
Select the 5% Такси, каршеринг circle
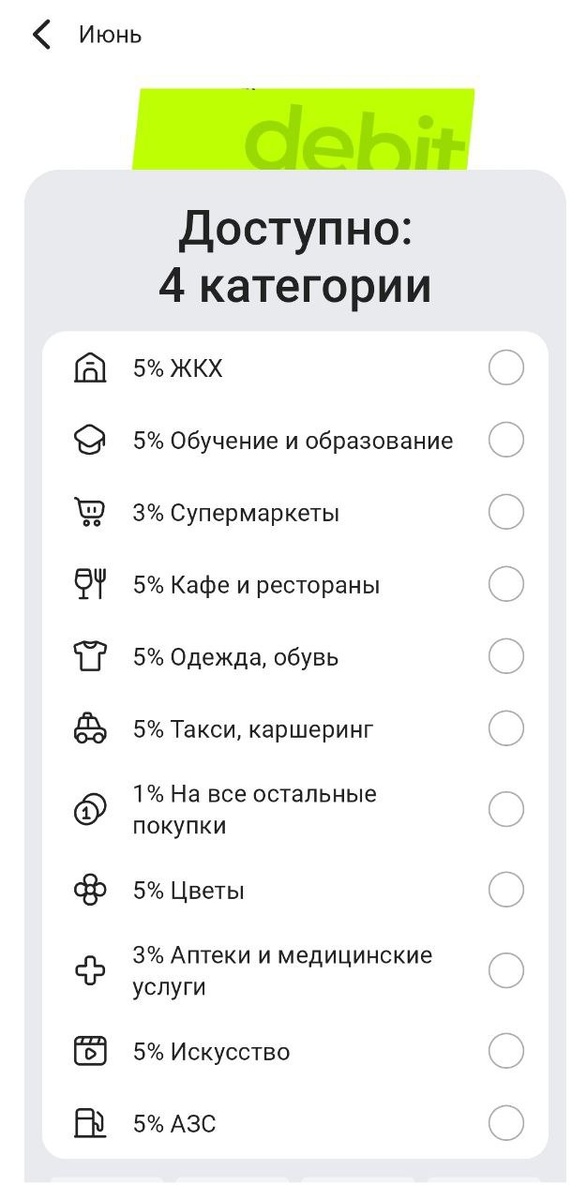(x=506, y=729)
